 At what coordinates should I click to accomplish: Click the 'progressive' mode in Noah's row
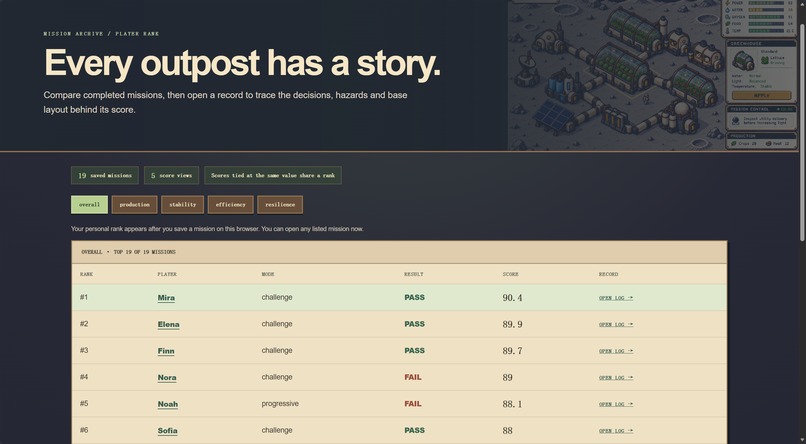point(280,404)
